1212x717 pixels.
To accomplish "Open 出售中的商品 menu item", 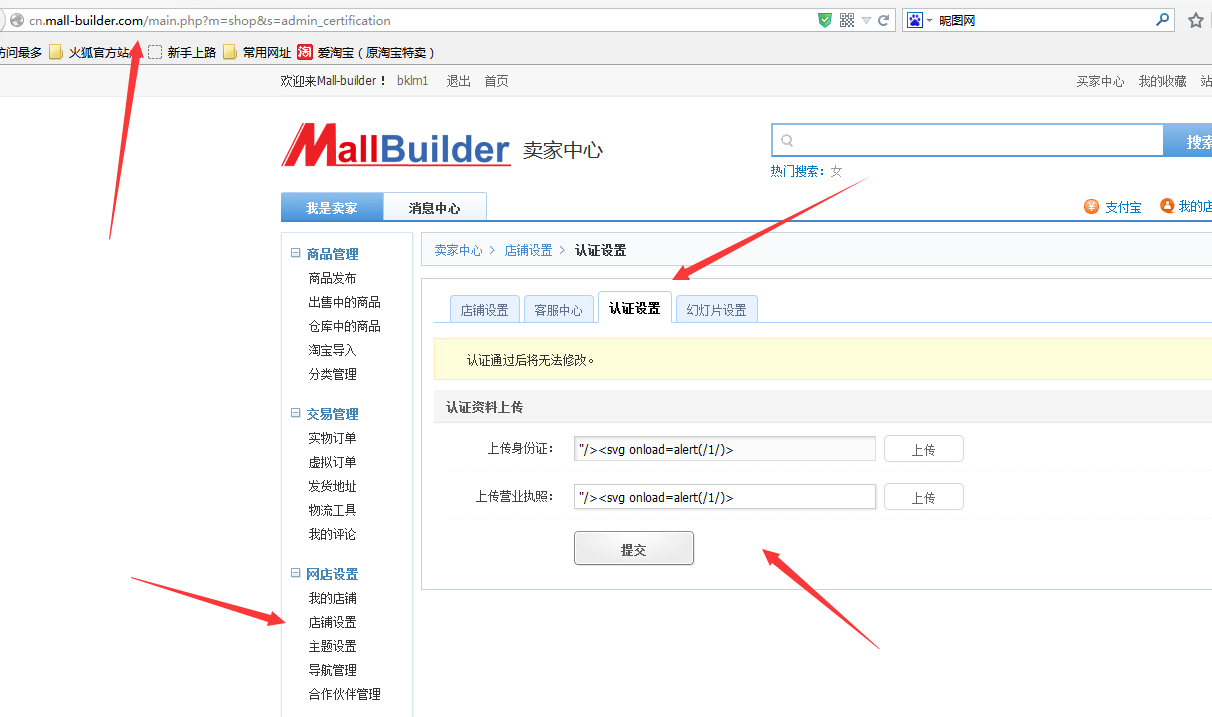I will coord(344,302).
